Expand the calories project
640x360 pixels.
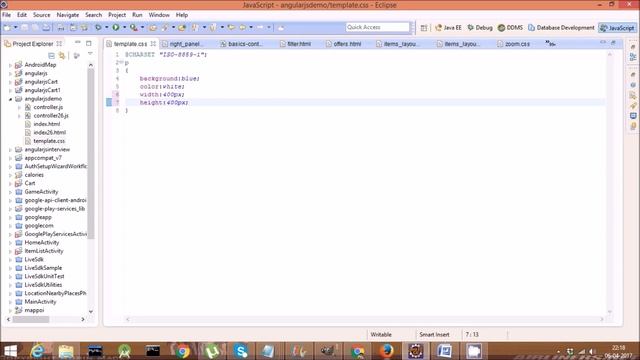(10, 175)
